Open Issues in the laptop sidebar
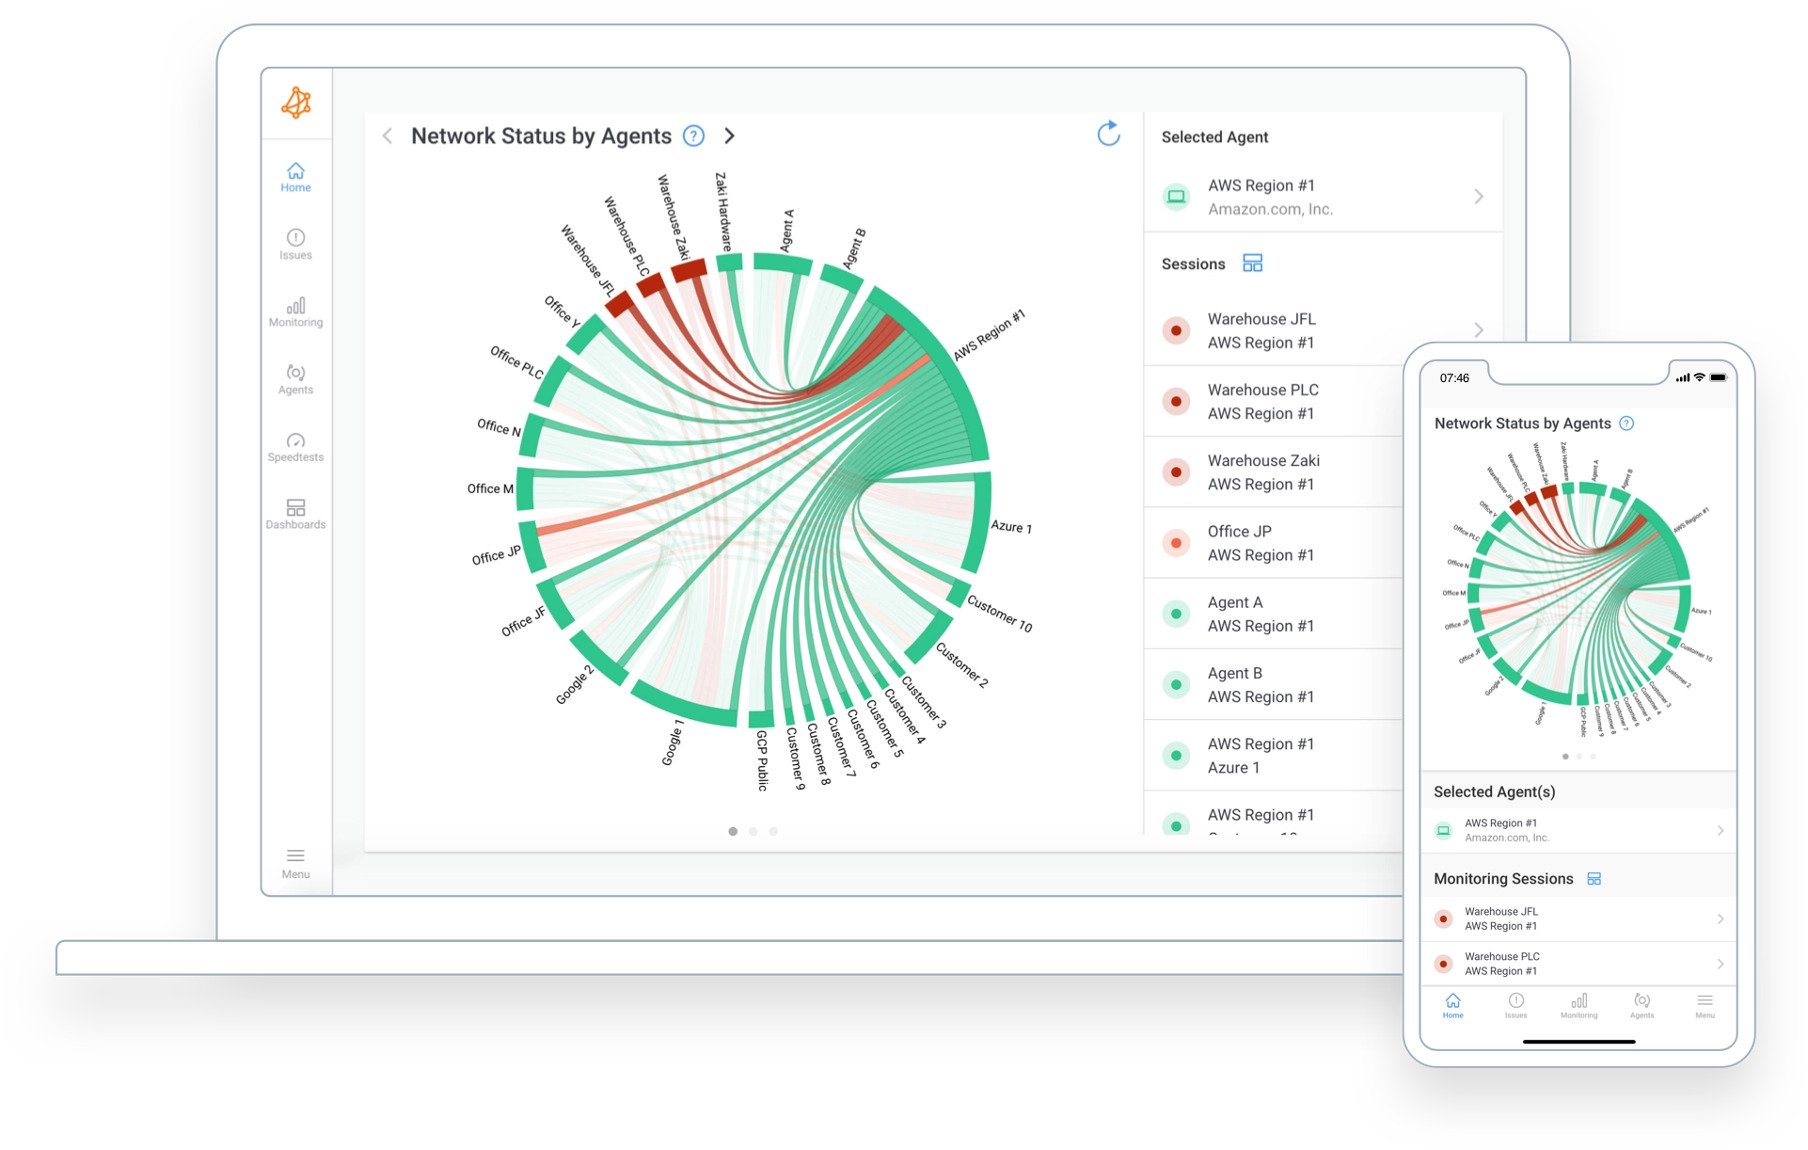 tap(295, 244)
